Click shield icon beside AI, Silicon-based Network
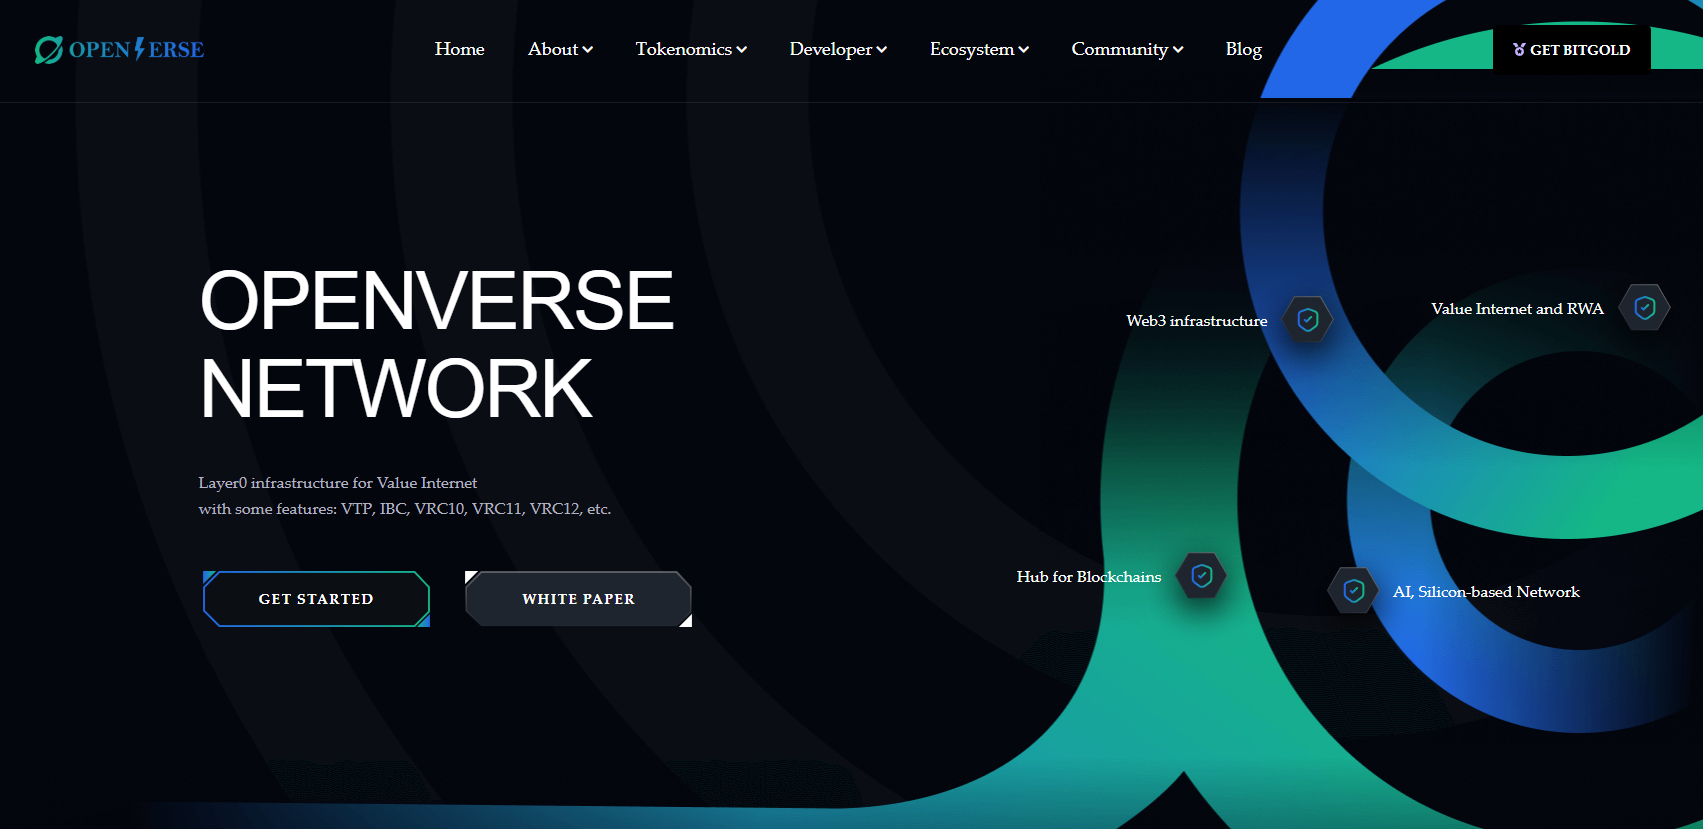Image resolution: width=1703 pixels, height=829 pixels. click(x=1353, y=591)
